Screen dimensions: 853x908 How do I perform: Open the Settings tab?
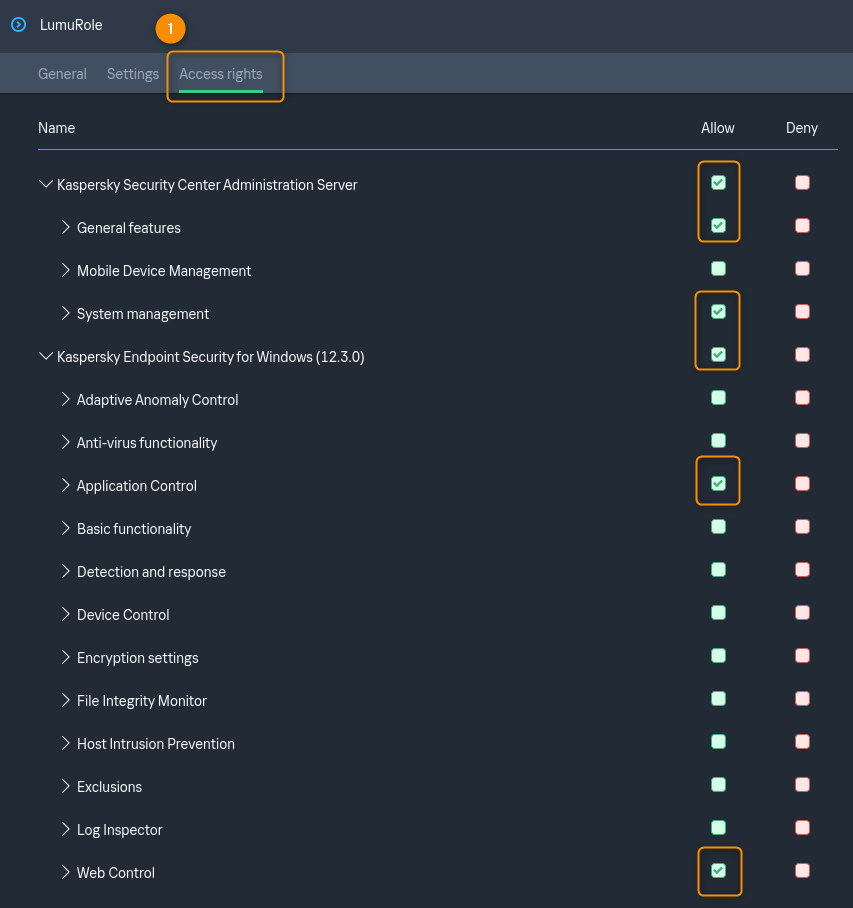[x=133, y=74]
